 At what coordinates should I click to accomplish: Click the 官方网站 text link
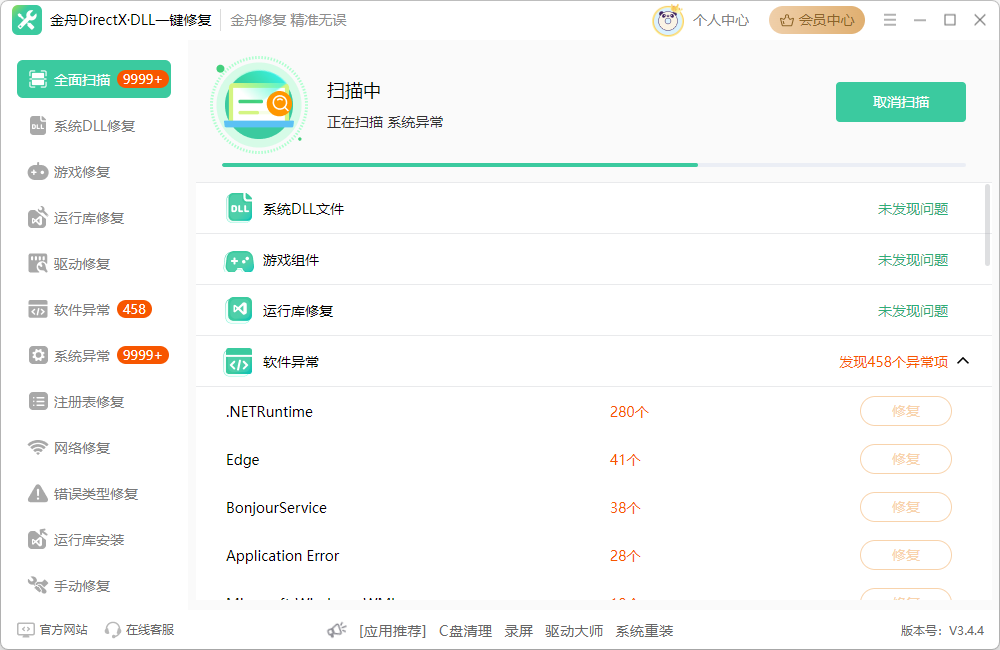click(x=63, y=630)
